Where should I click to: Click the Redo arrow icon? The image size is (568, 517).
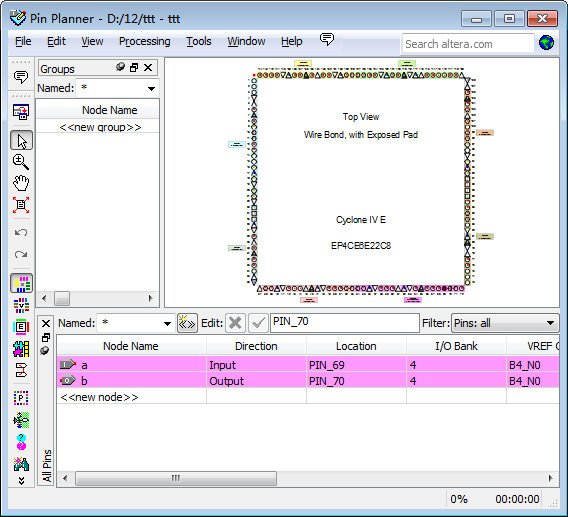click(x=21, y=254)
